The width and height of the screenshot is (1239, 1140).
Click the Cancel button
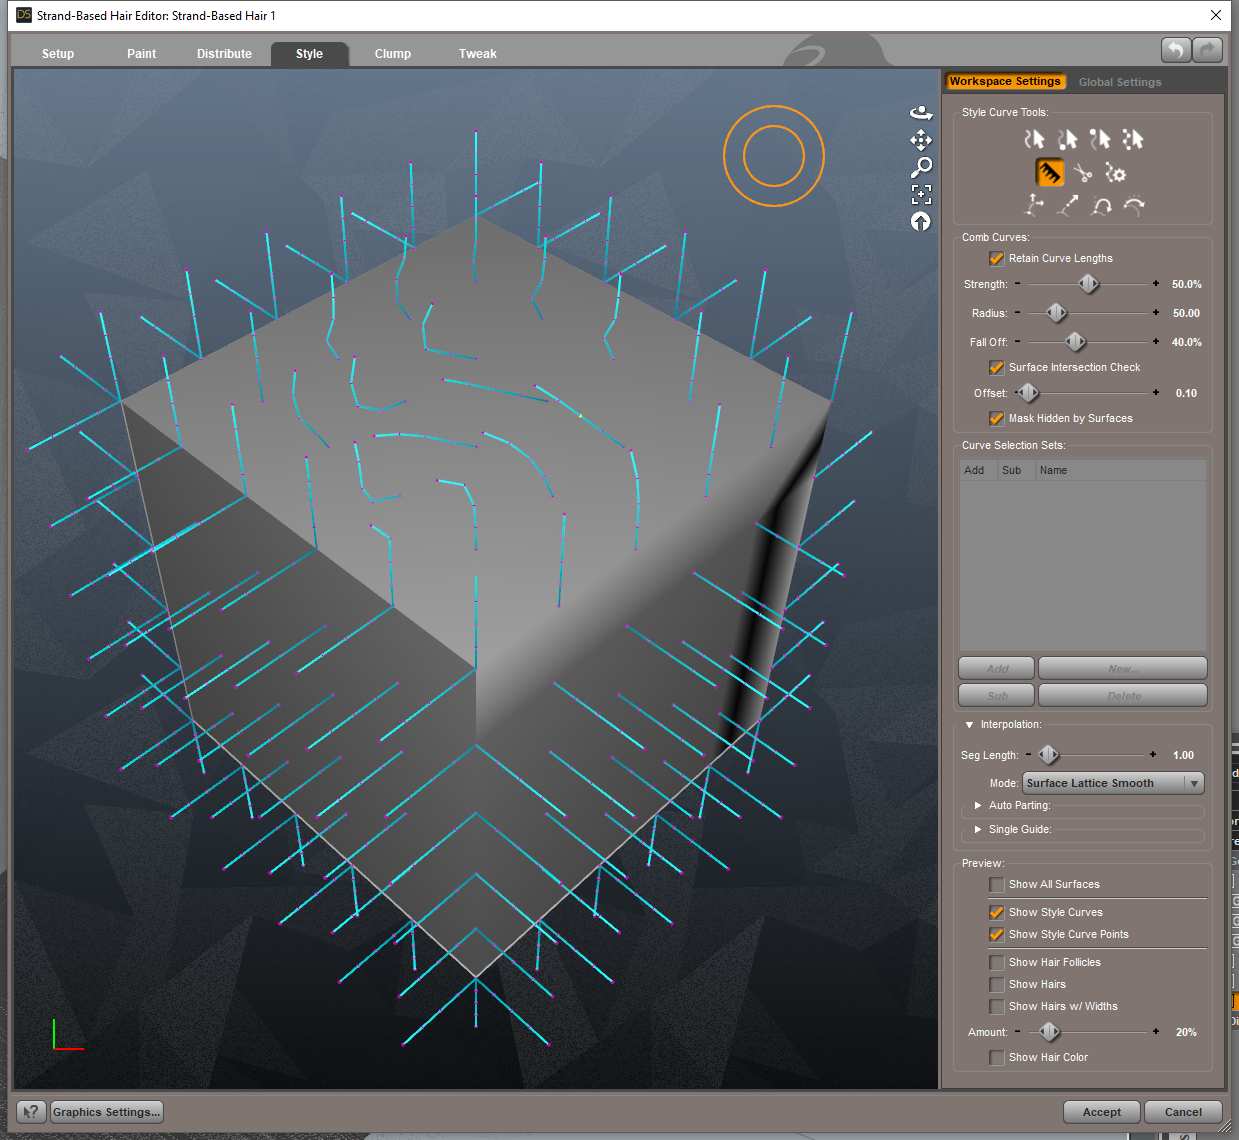pos(1183,1112)
